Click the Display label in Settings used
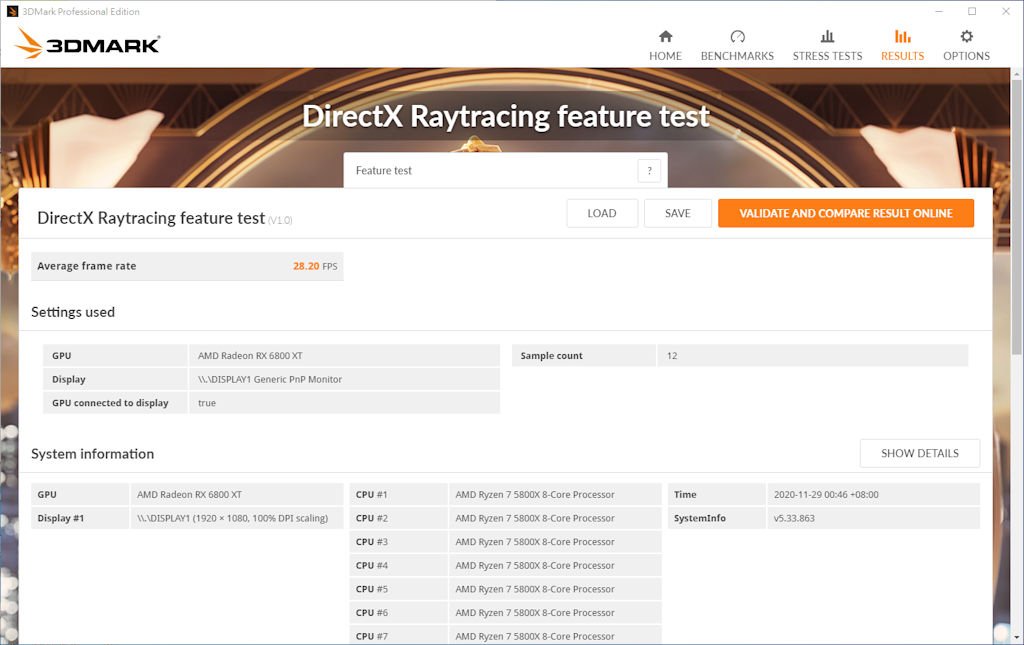1024x645 pixels. click(69, 379)
